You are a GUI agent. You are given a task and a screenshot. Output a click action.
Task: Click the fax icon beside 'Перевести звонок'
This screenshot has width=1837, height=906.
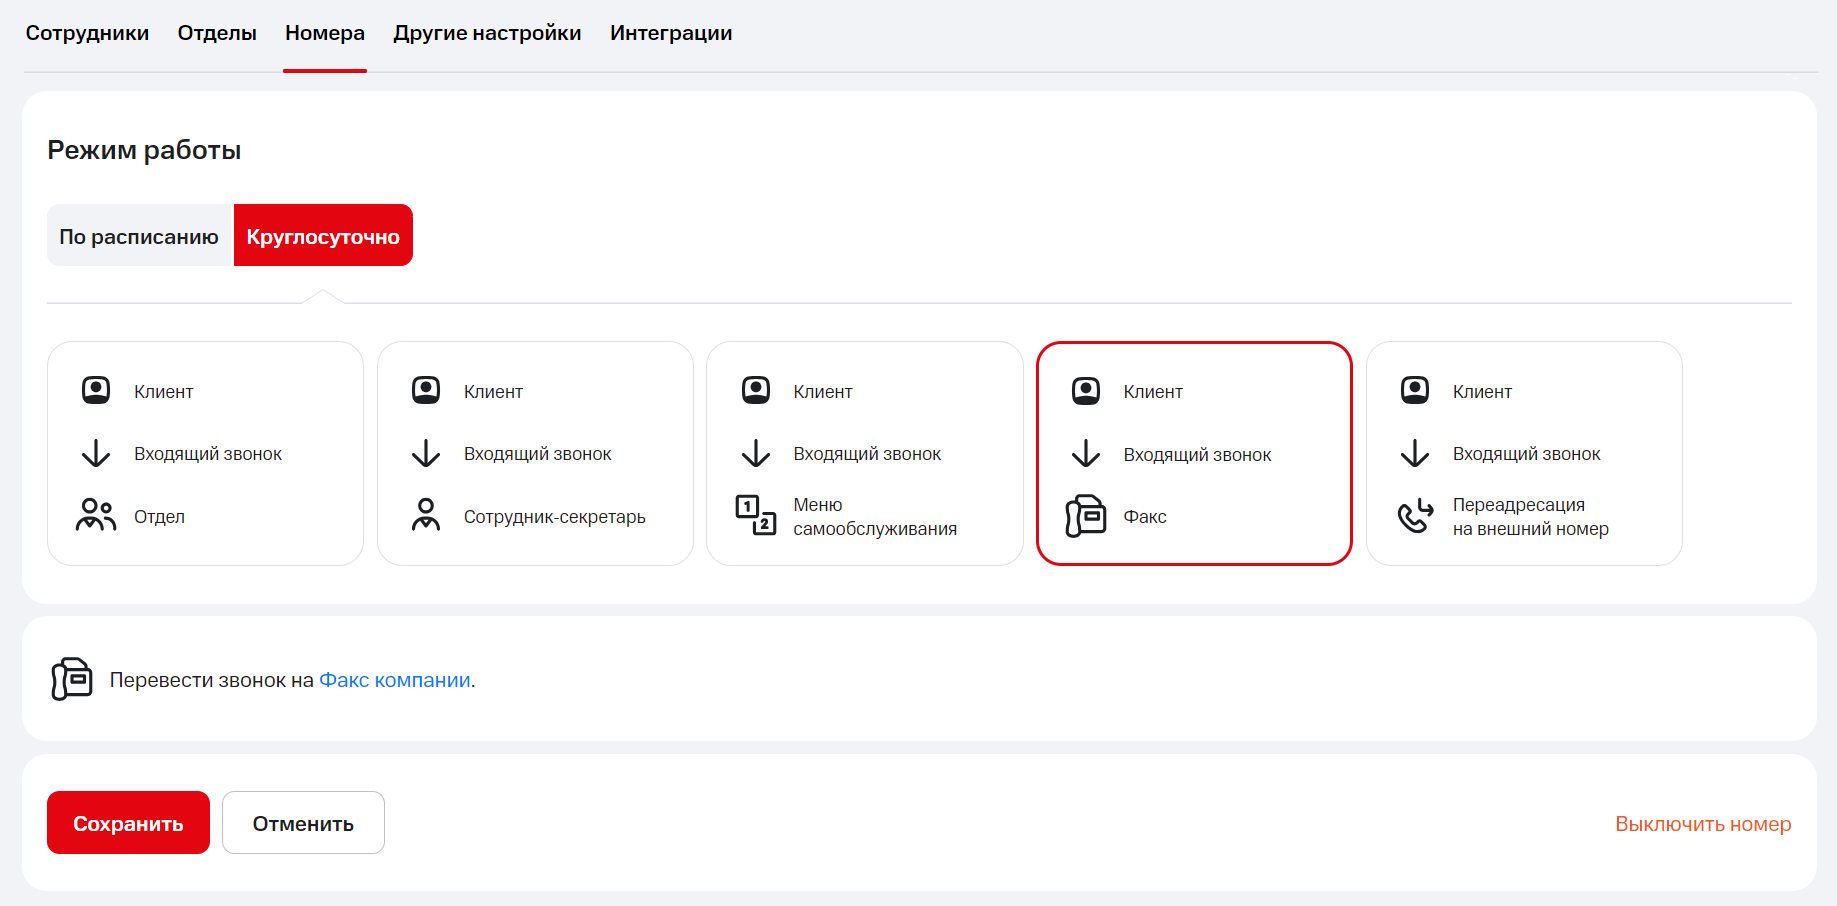click(x=72, y=679)
